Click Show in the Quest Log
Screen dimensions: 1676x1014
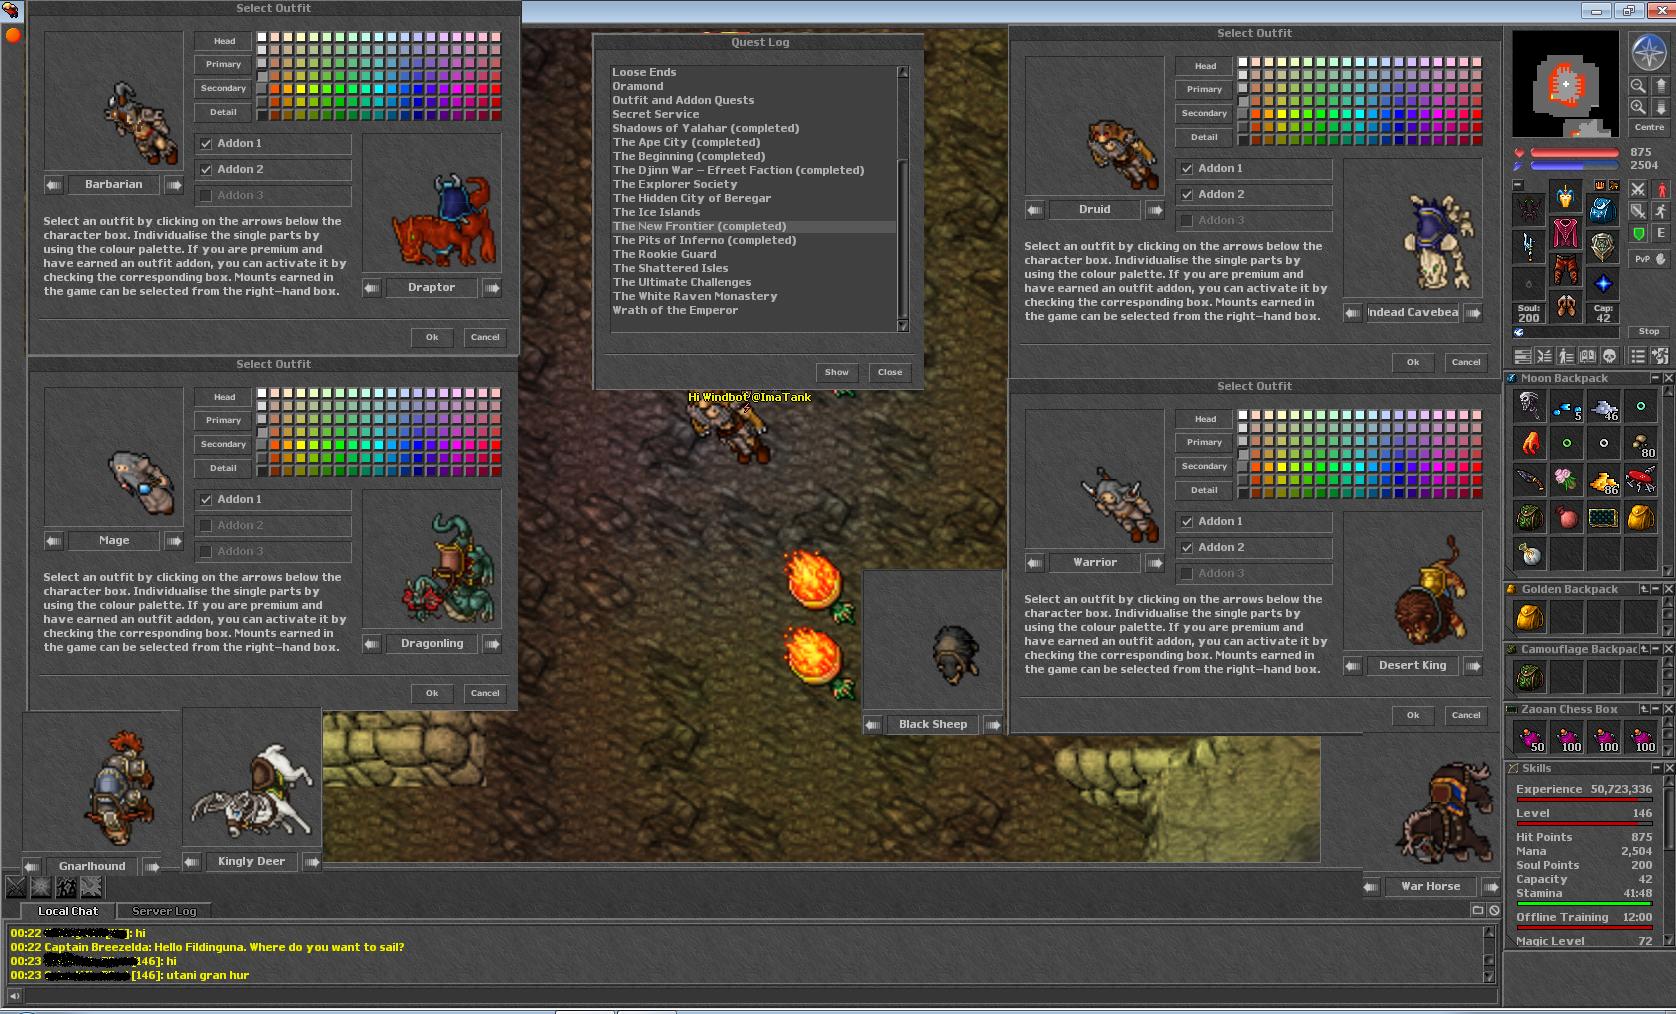(836, 372)
